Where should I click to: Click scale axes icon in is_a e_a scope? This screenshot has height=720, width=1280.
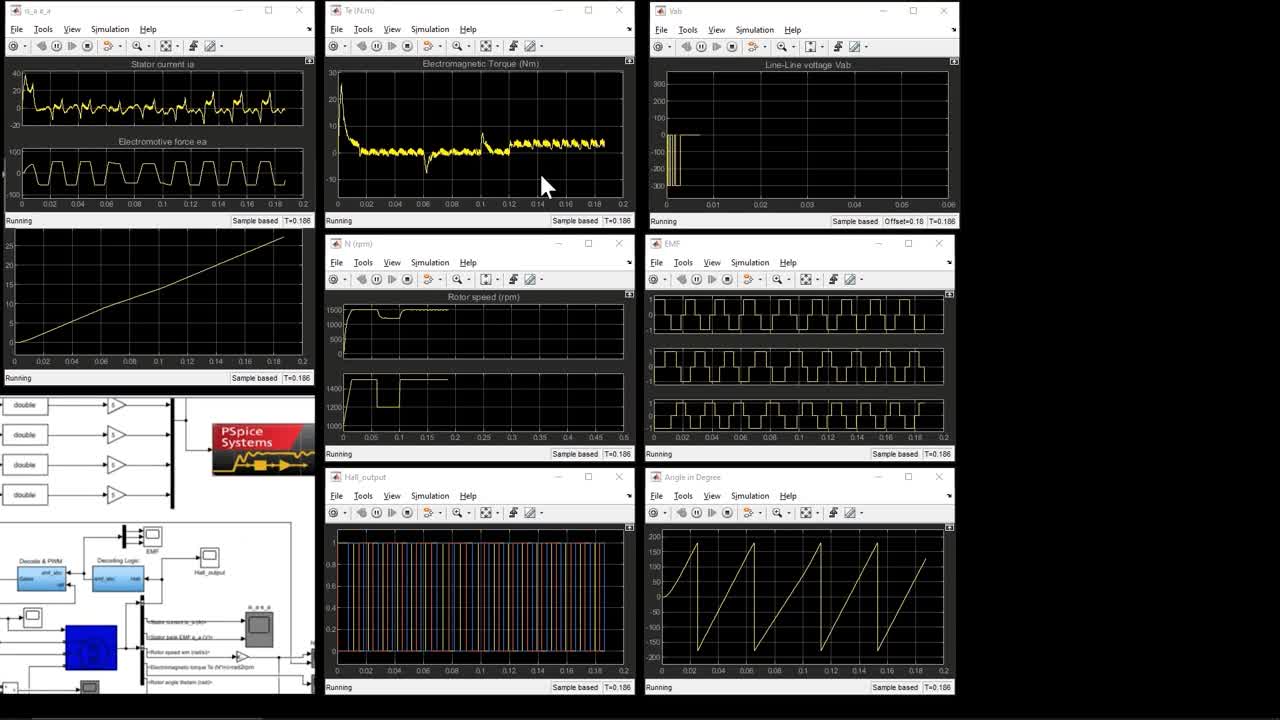(x=165, y=46)
